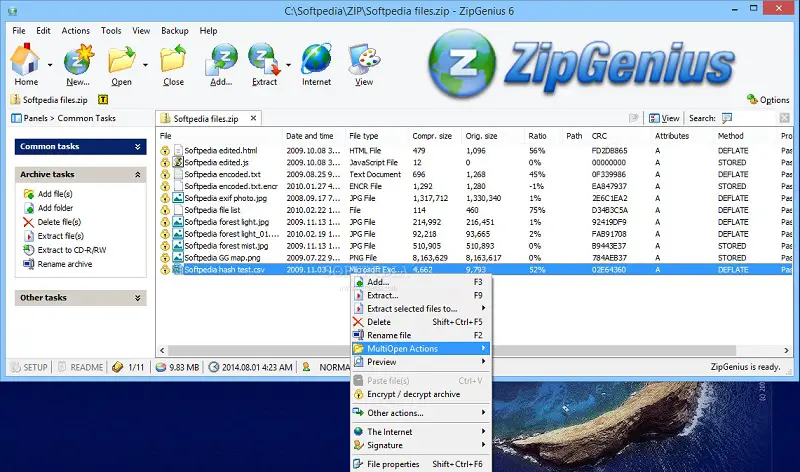
Task: Open the Actions menu
Action: click(x=76, y=31)
